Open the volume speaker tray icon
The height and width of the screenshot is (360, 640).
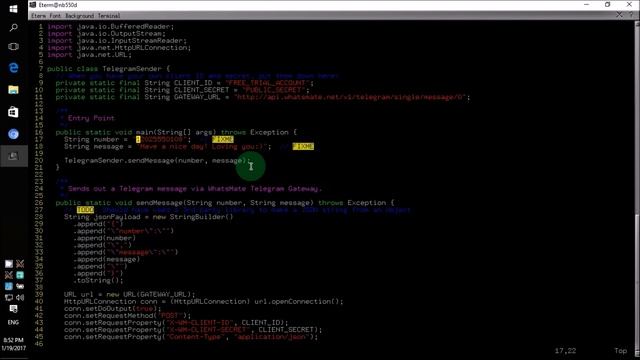tap(20, 297)
